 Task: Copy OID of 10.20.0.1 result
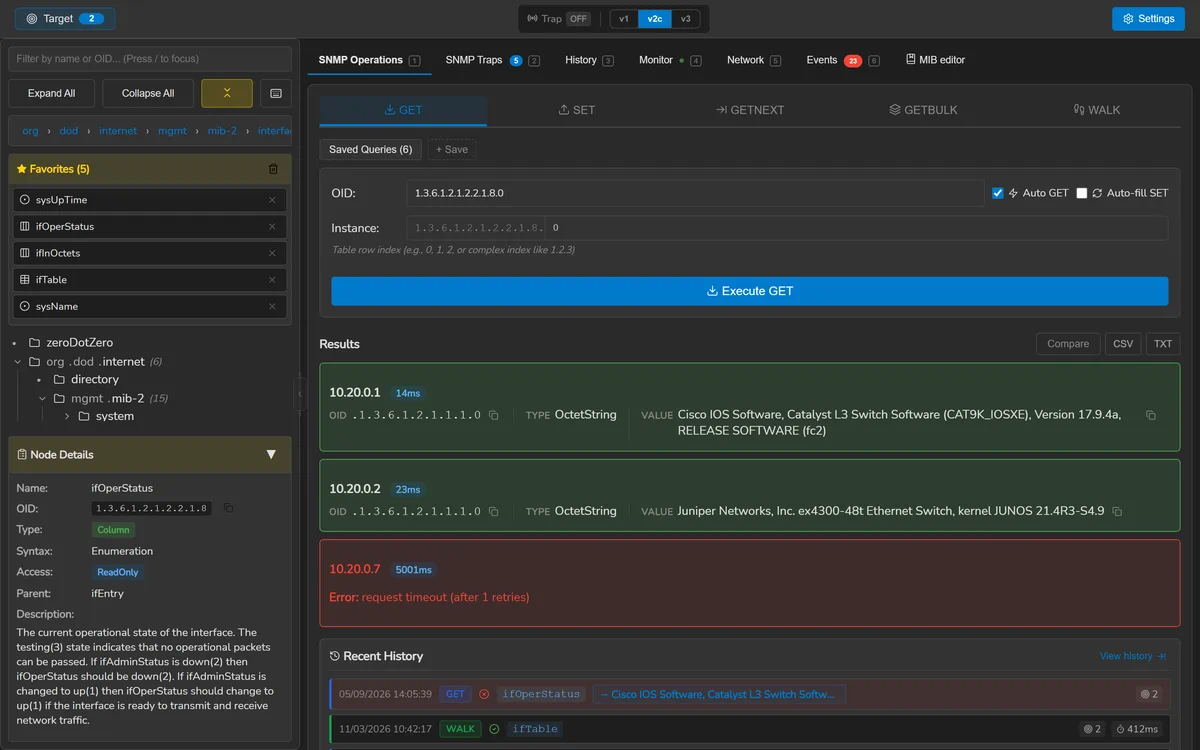(x=493, y=415)
